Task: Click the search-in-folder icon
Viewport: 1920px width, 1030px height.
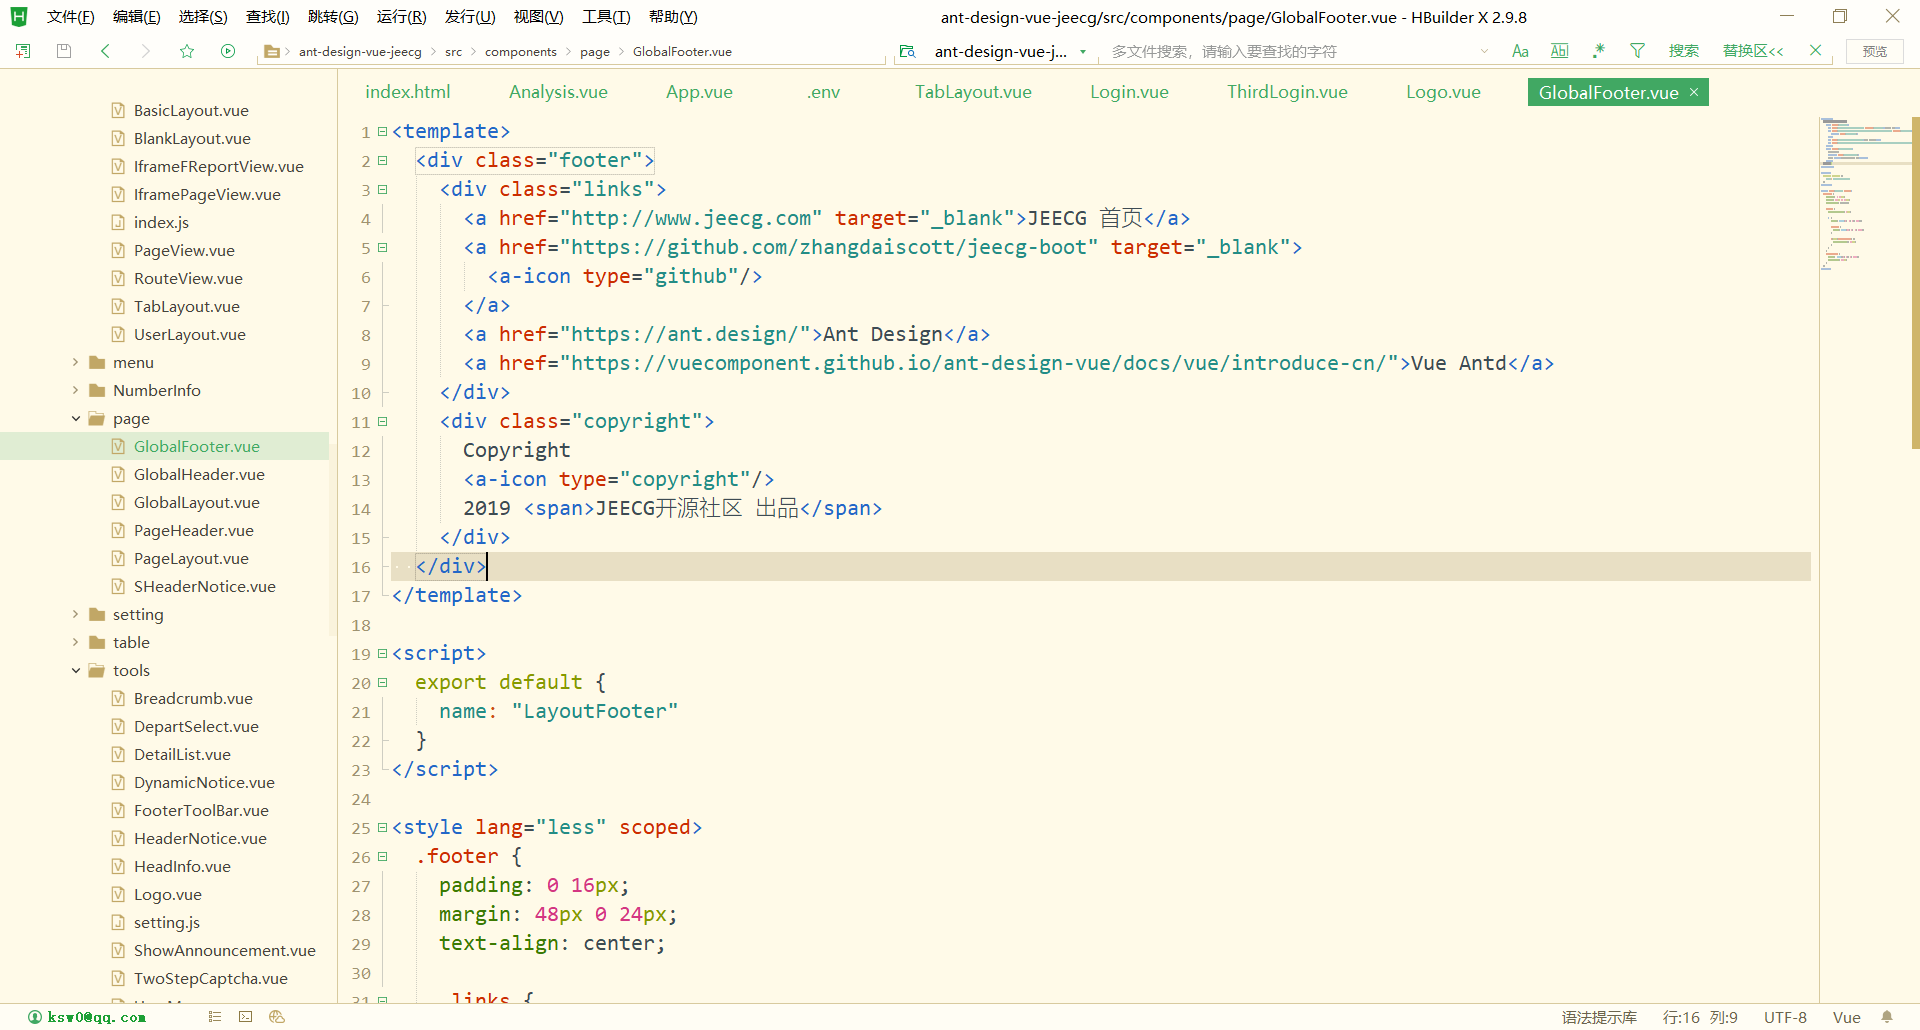Action: pos(907,51)
